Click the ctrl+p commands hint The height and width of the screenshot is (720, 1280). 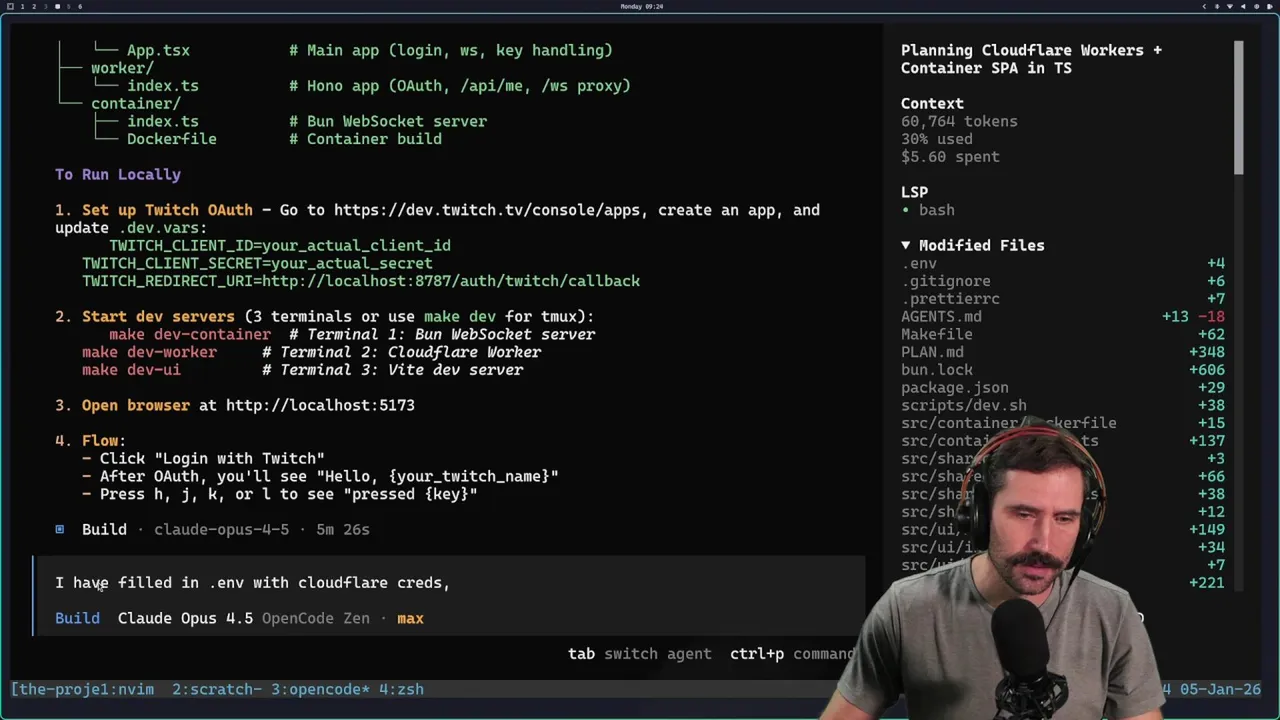click(792, 654)
